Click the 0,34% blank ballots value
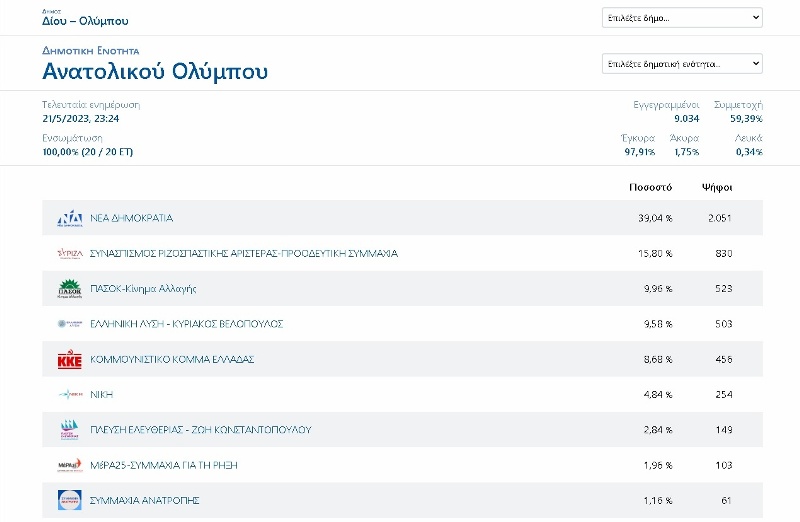 (x=749, y=152)
